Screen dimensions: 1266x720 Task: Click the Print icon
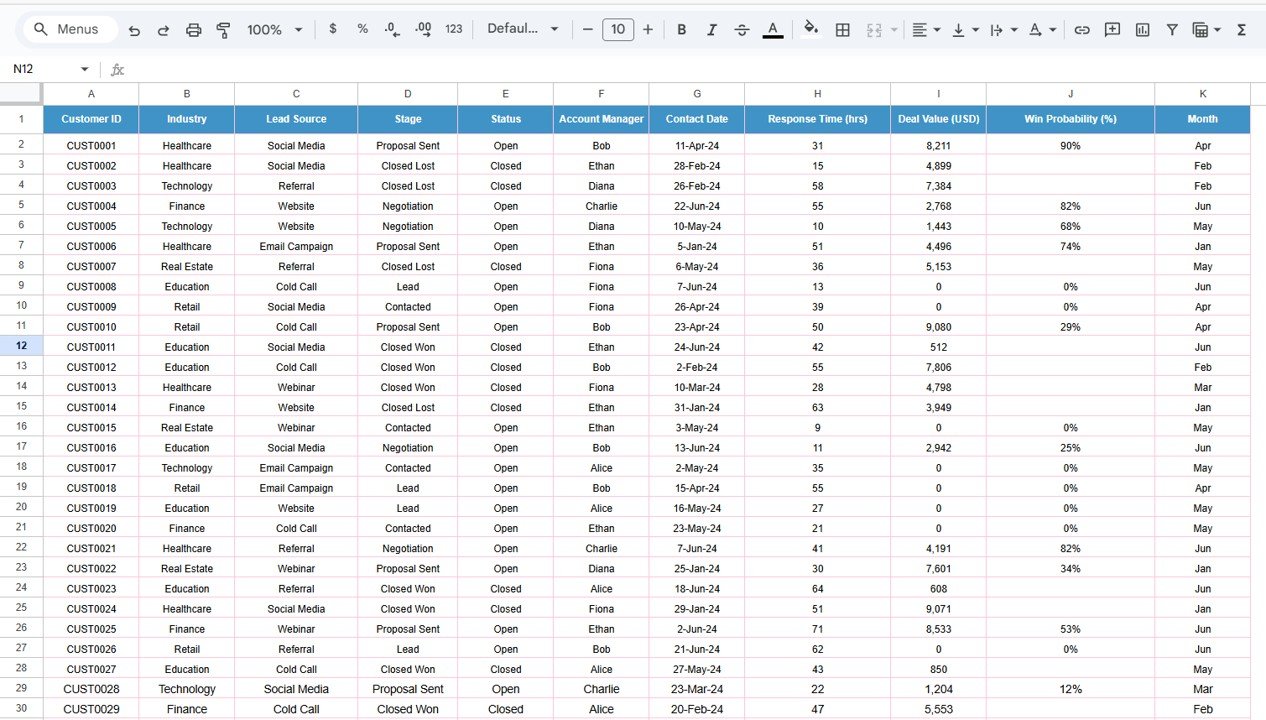[194, 30]
